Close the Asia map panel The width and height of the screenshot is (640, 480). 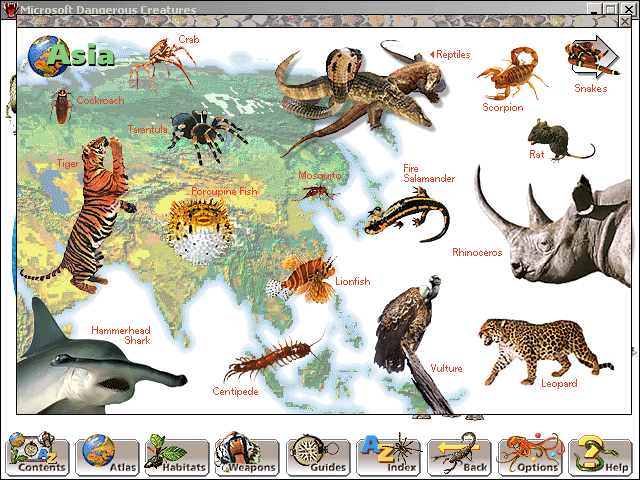[x=625, y=21]
